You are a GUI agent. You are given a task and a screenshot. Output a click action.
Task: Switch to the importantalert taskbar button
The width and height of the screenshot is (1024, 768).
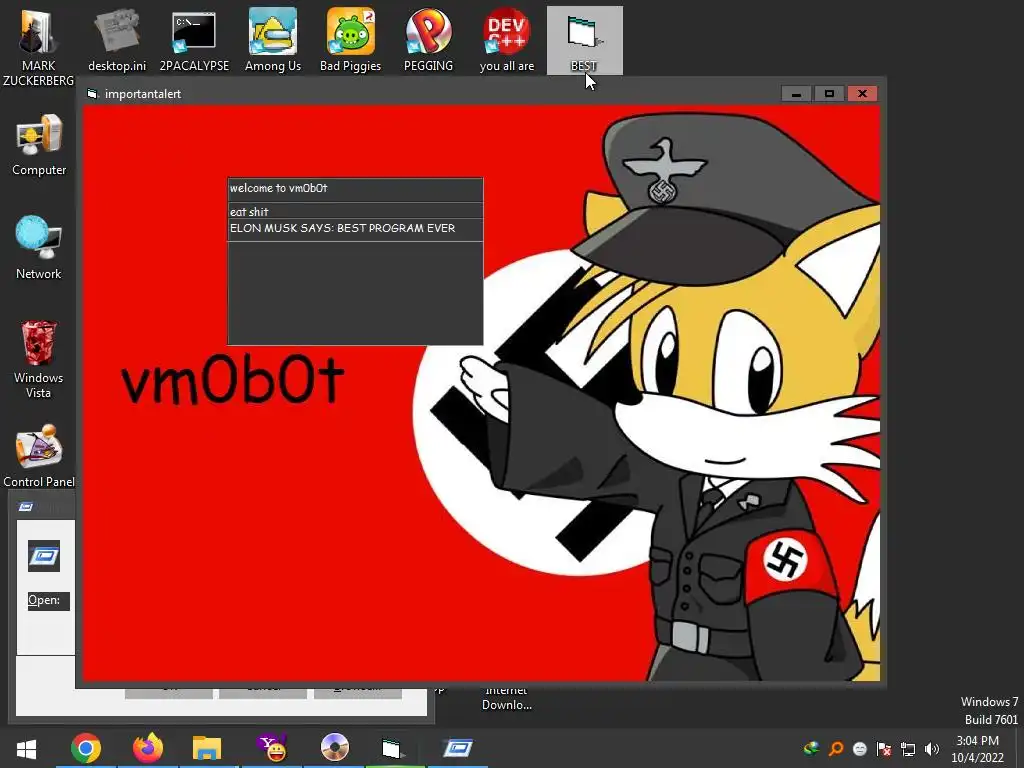[391, 748]
